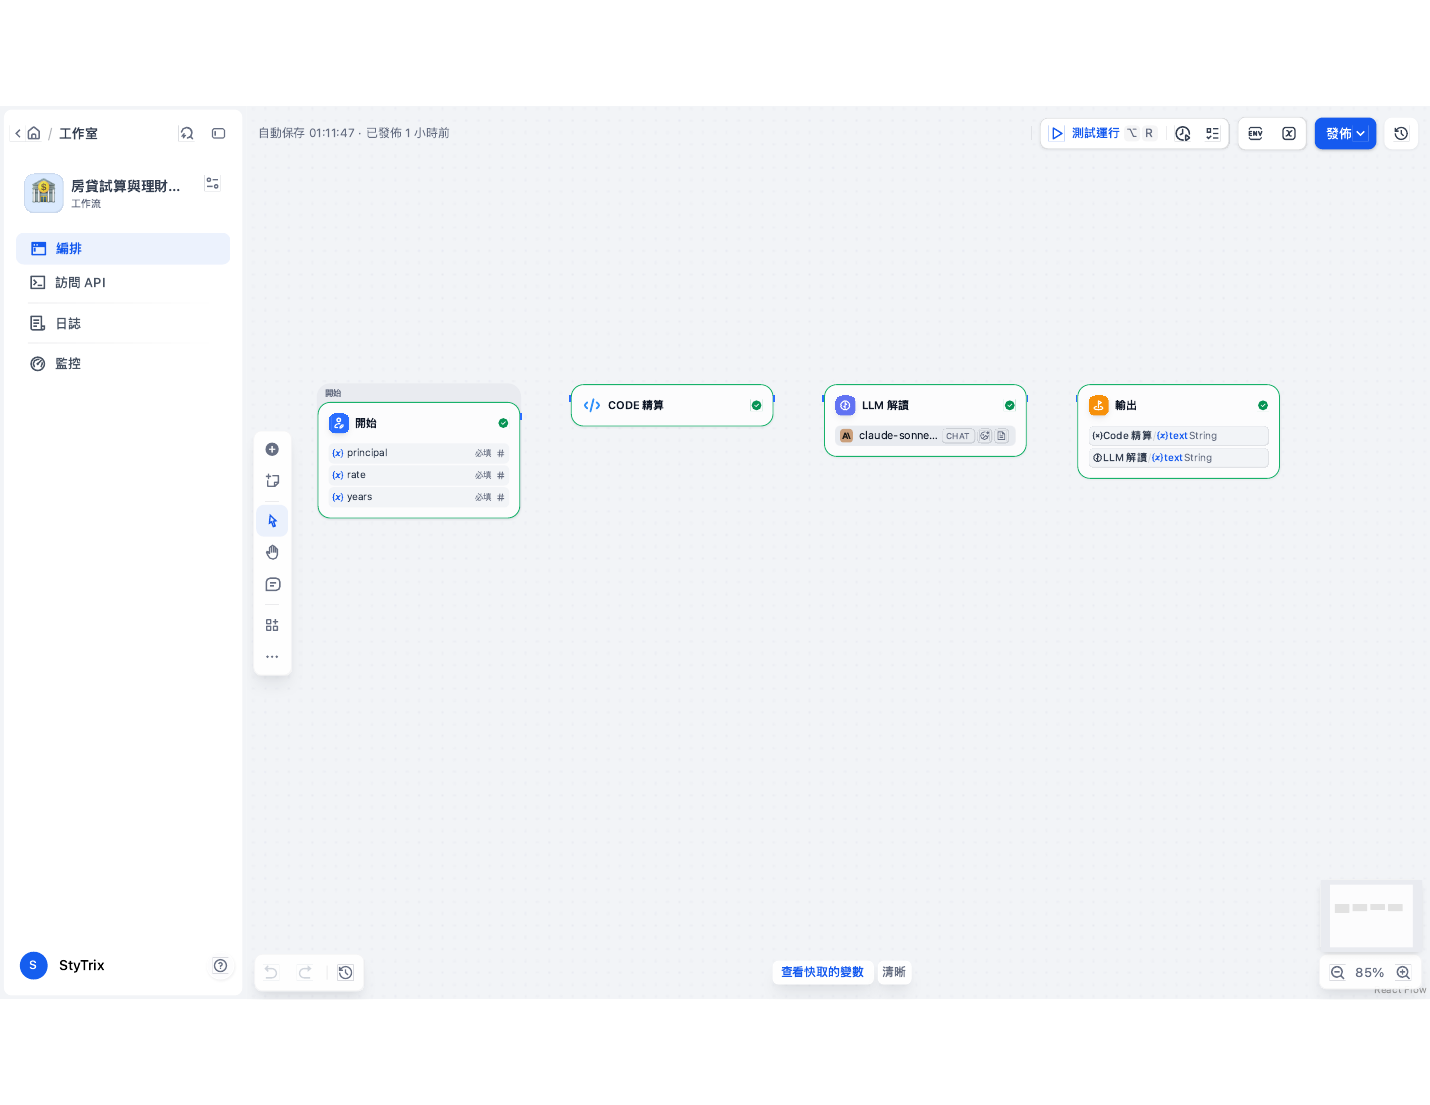The image size is (1430, 1105).
Task: Collapse the sidebar panel toggle
Action: (x=219, y=133)
